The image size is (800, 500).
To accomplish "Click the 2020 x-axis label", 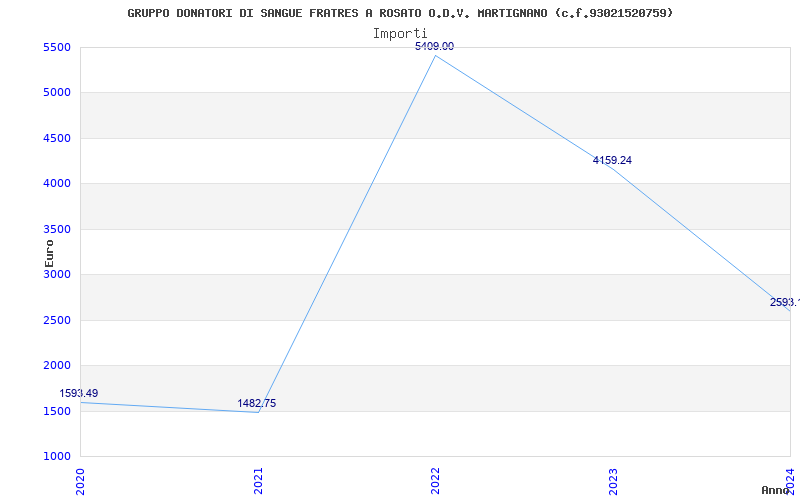I will (80, 481).
